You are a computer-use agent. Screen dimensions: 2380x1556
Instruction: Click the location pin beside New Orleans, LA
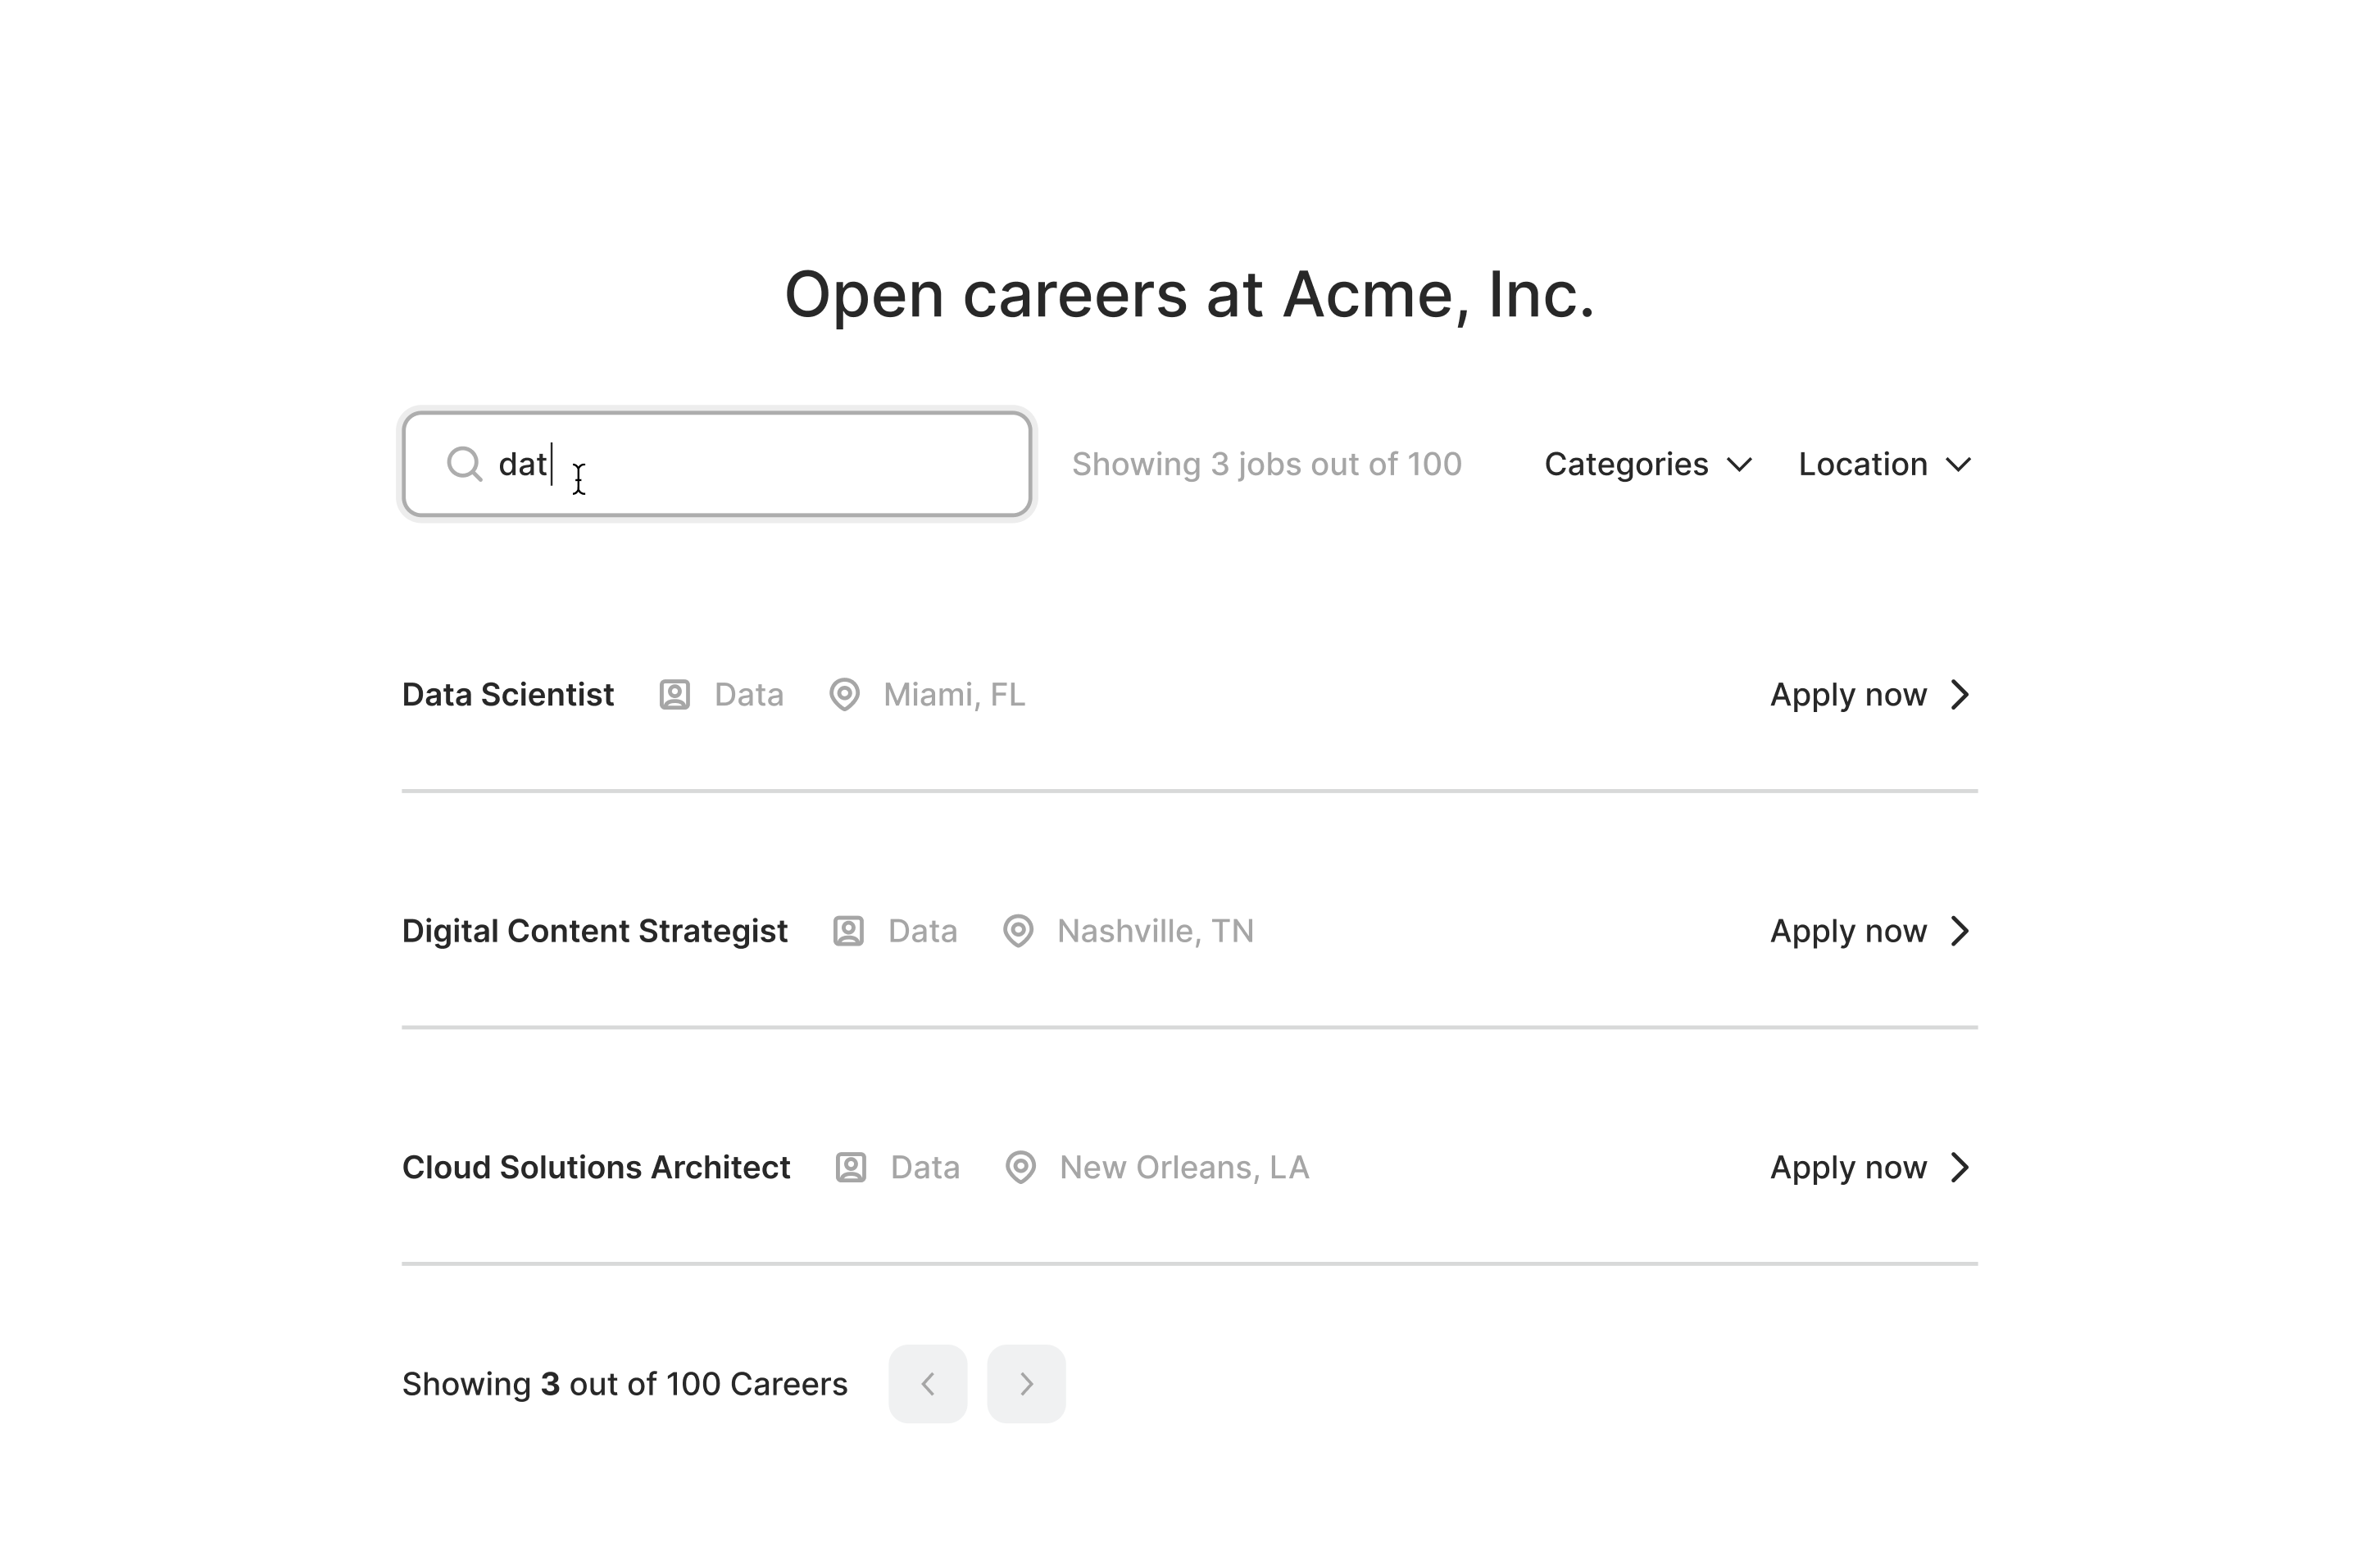click(x=1021, y=1167)
